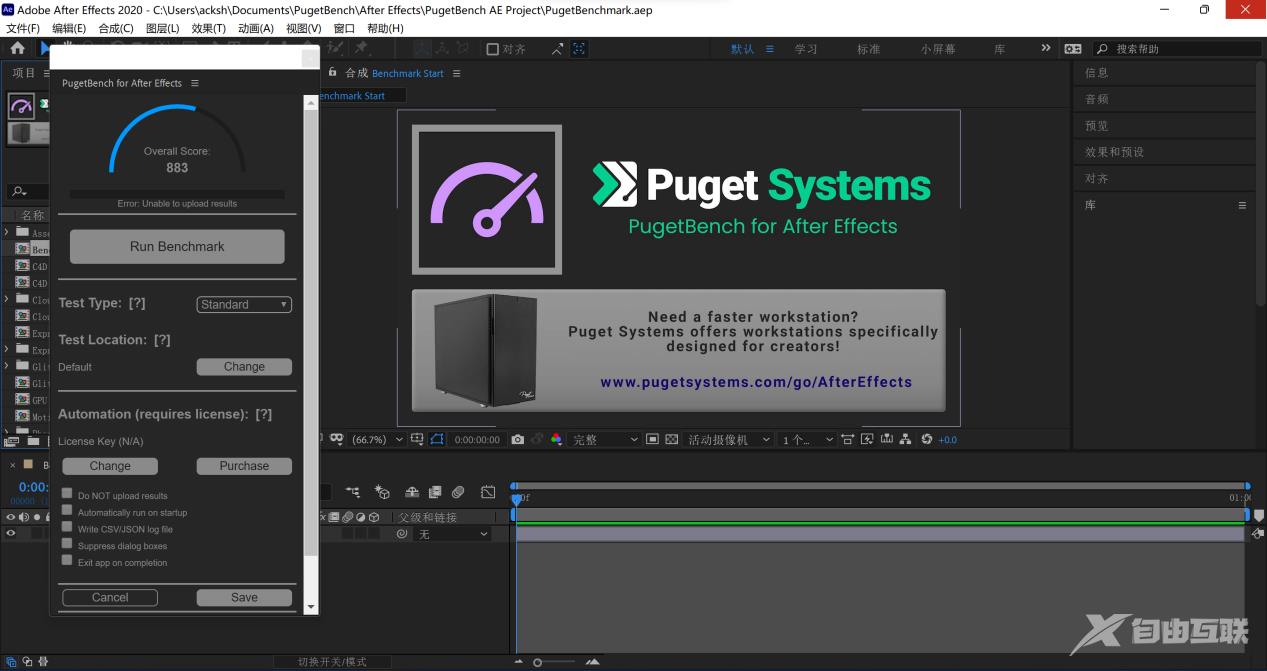
Task: Click the Save button
Action: click(x=244, y=597)
